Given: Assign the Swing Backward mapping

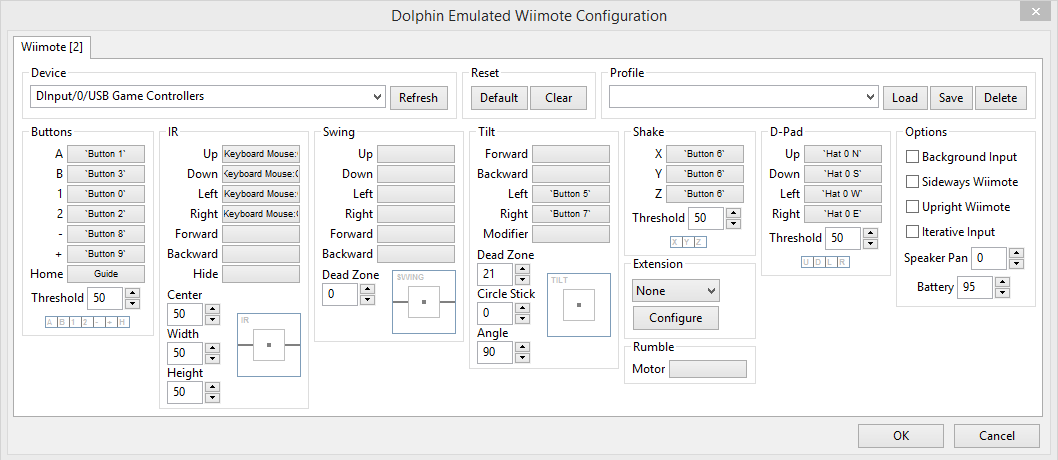Looking at the screenshot, I should 416,254.
